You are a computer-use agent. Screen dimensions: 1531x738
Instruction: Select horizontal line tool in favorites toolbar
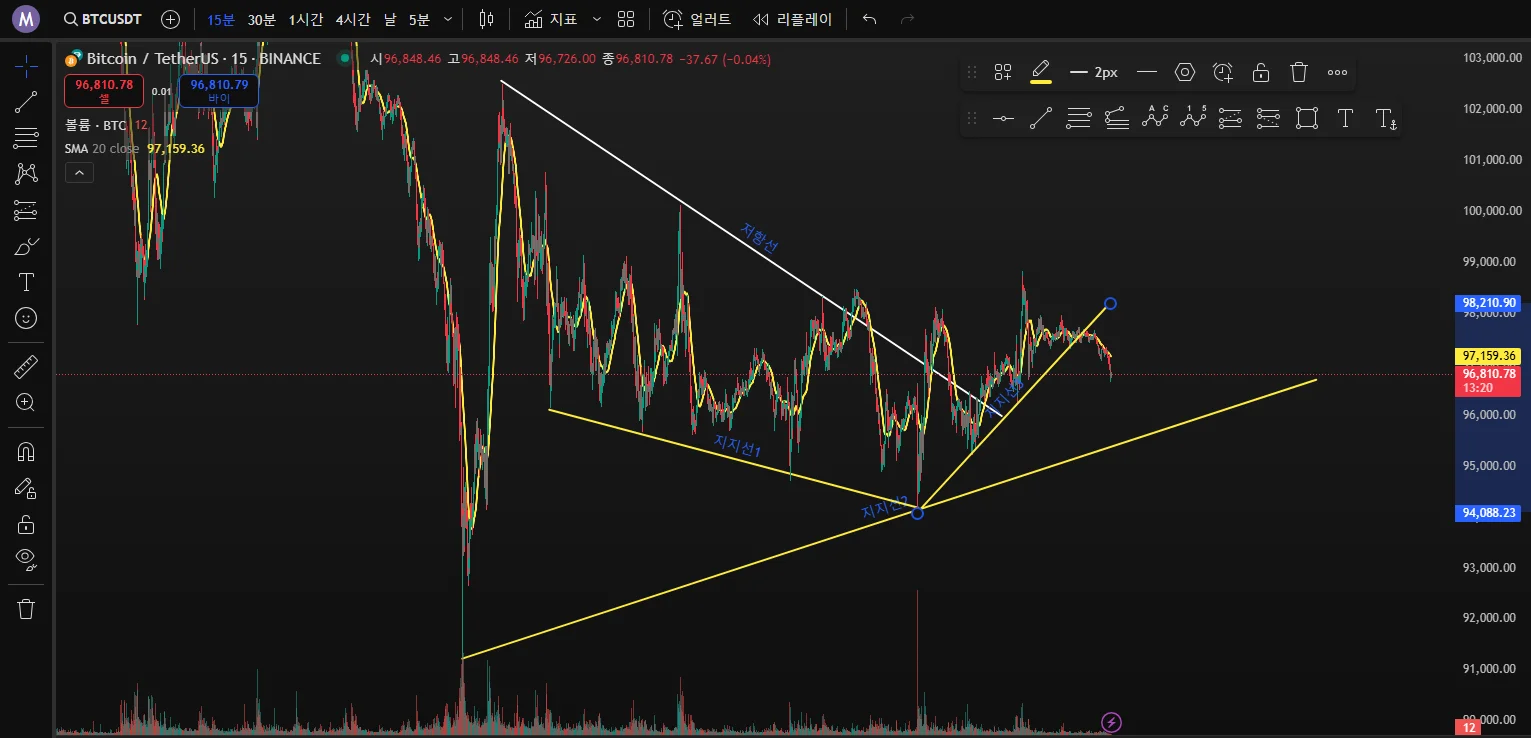coord(1003,119)
